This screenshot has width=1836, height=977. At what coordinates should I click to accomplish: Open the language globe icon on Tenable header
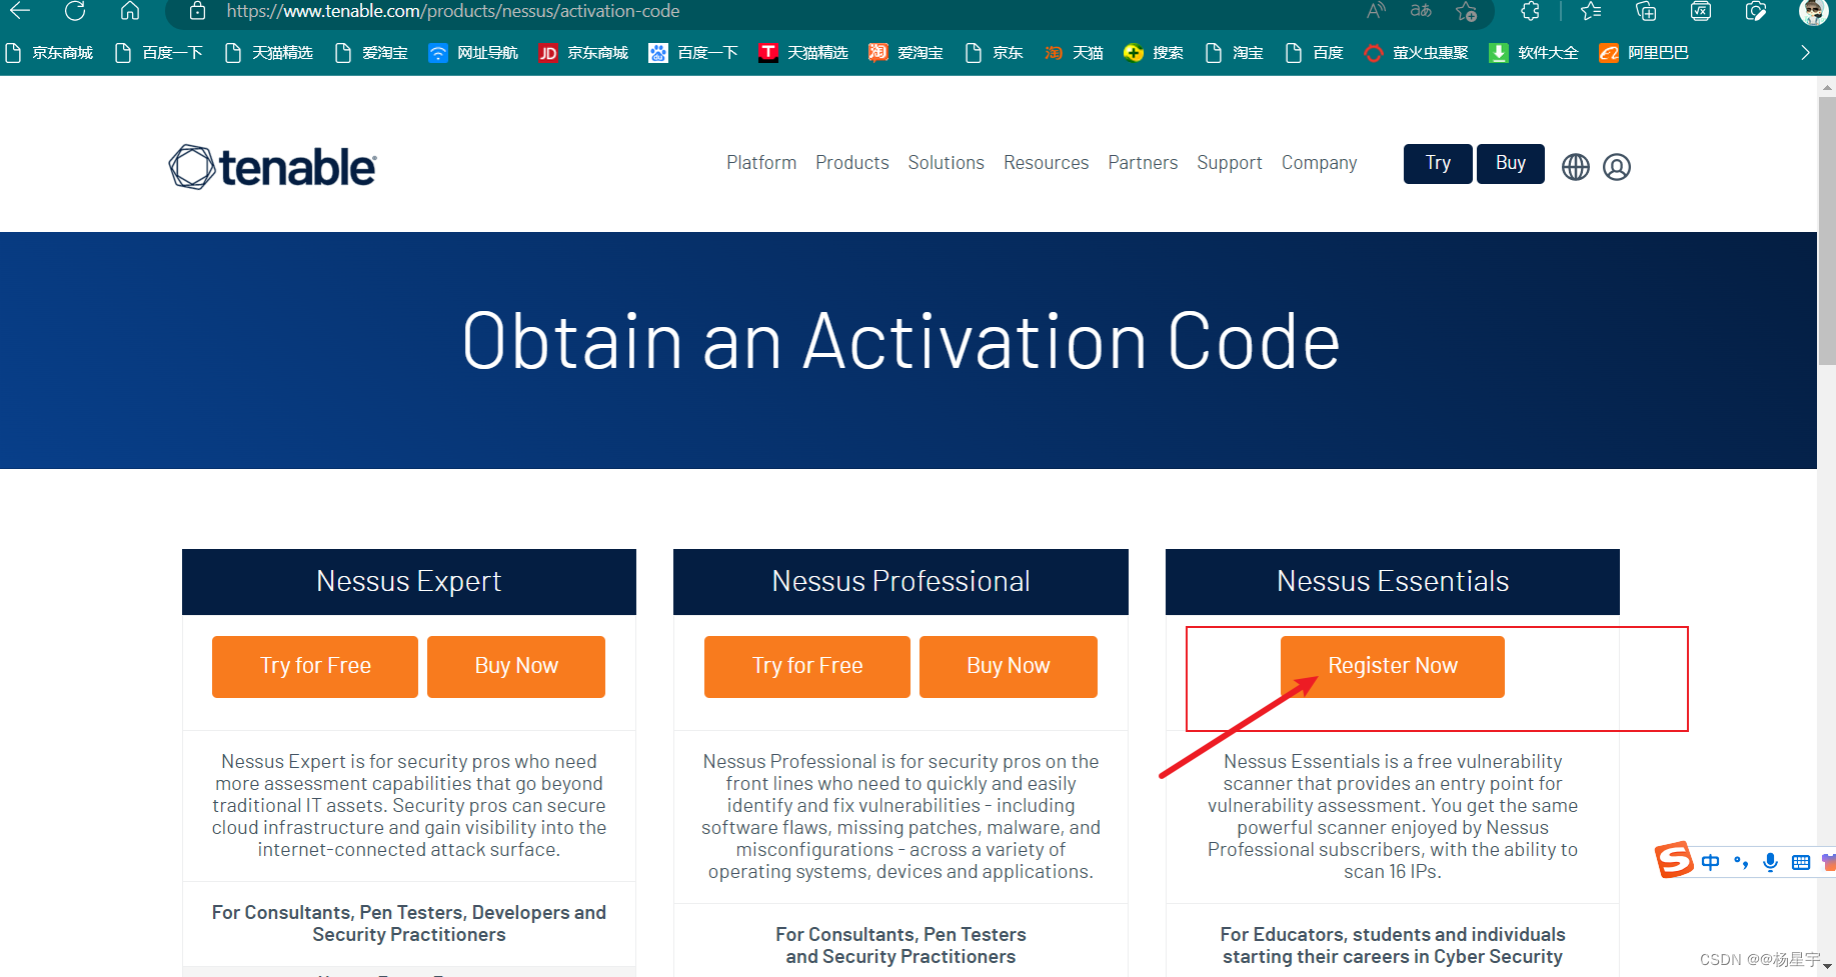tap(1575, 167)
